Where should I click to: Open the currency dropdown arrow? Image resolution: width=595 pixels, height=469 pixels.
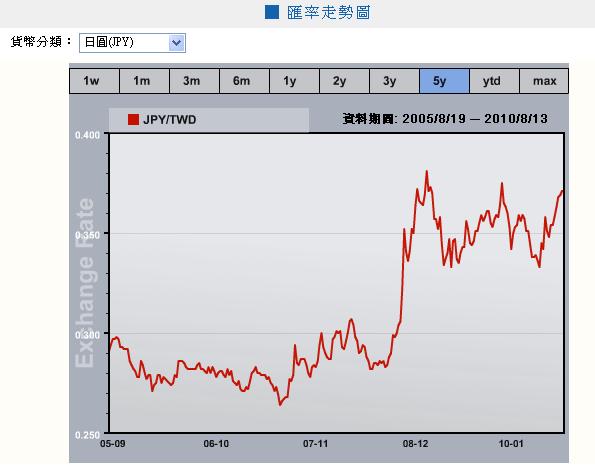[176, 43]
